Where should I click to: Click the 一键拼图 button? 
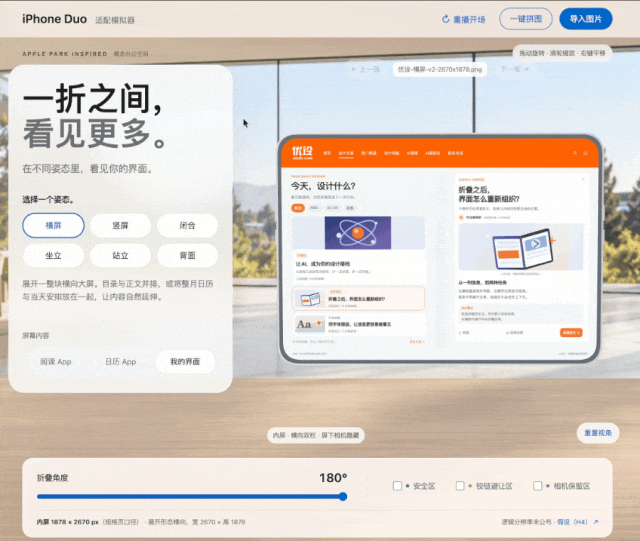tap(526, 19)
